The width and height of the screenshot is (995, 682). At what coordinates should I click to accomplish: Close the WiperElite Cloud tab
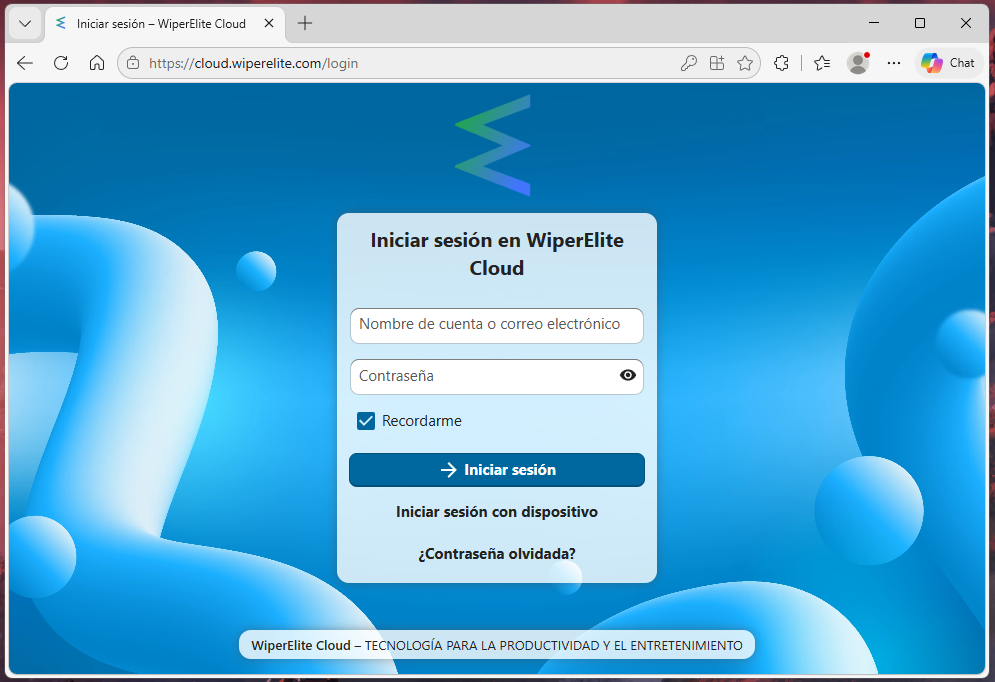(x=269, y=23)
